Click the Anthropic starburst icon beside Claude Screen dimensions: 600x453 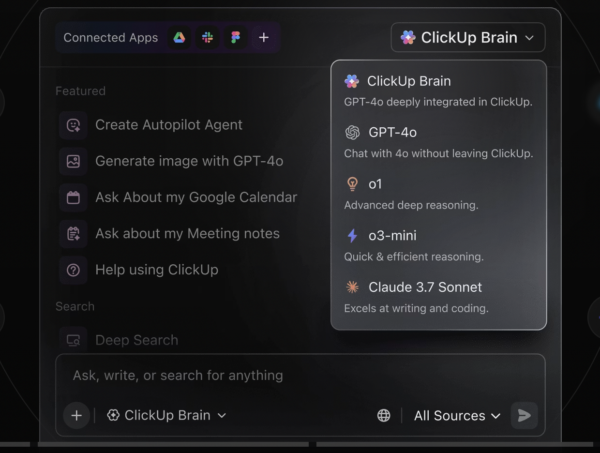click(x=352, y=287)
